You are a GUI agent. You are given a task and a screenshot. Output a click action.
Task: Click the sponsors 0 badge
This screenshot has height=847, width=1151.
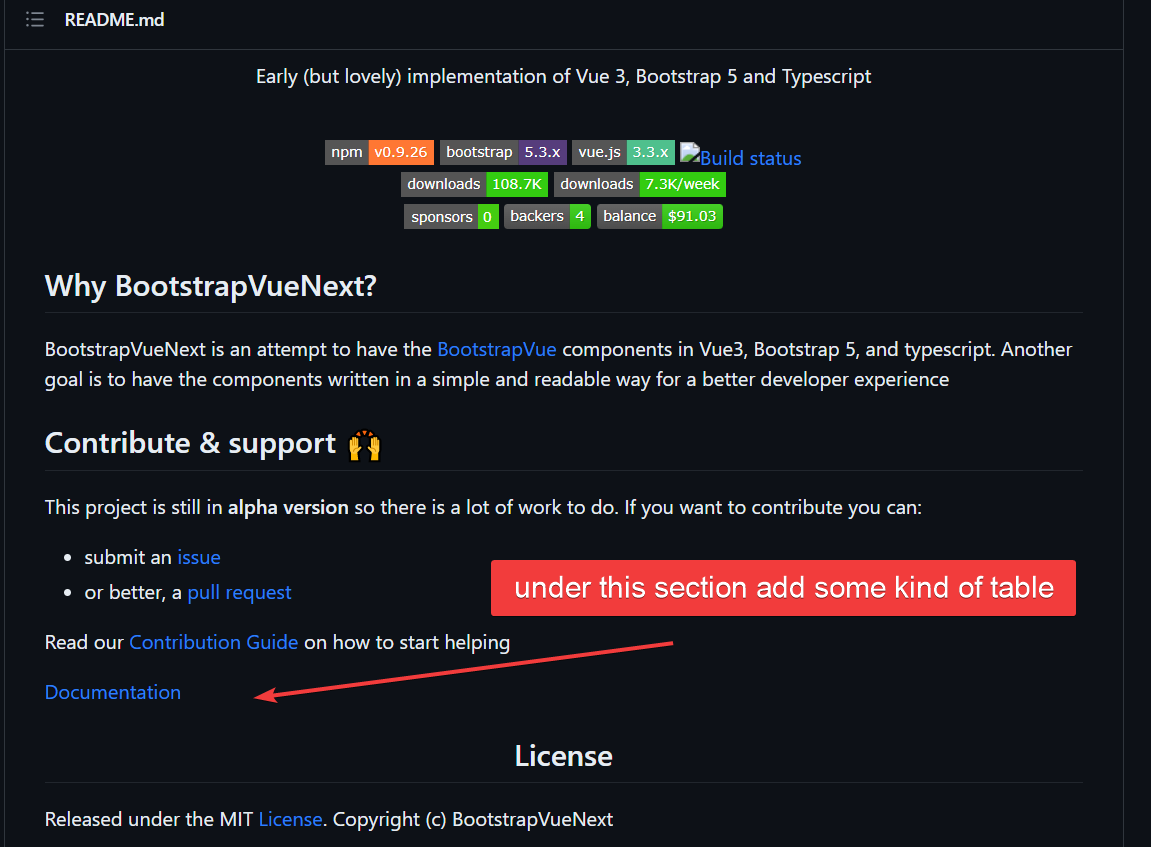451,216
